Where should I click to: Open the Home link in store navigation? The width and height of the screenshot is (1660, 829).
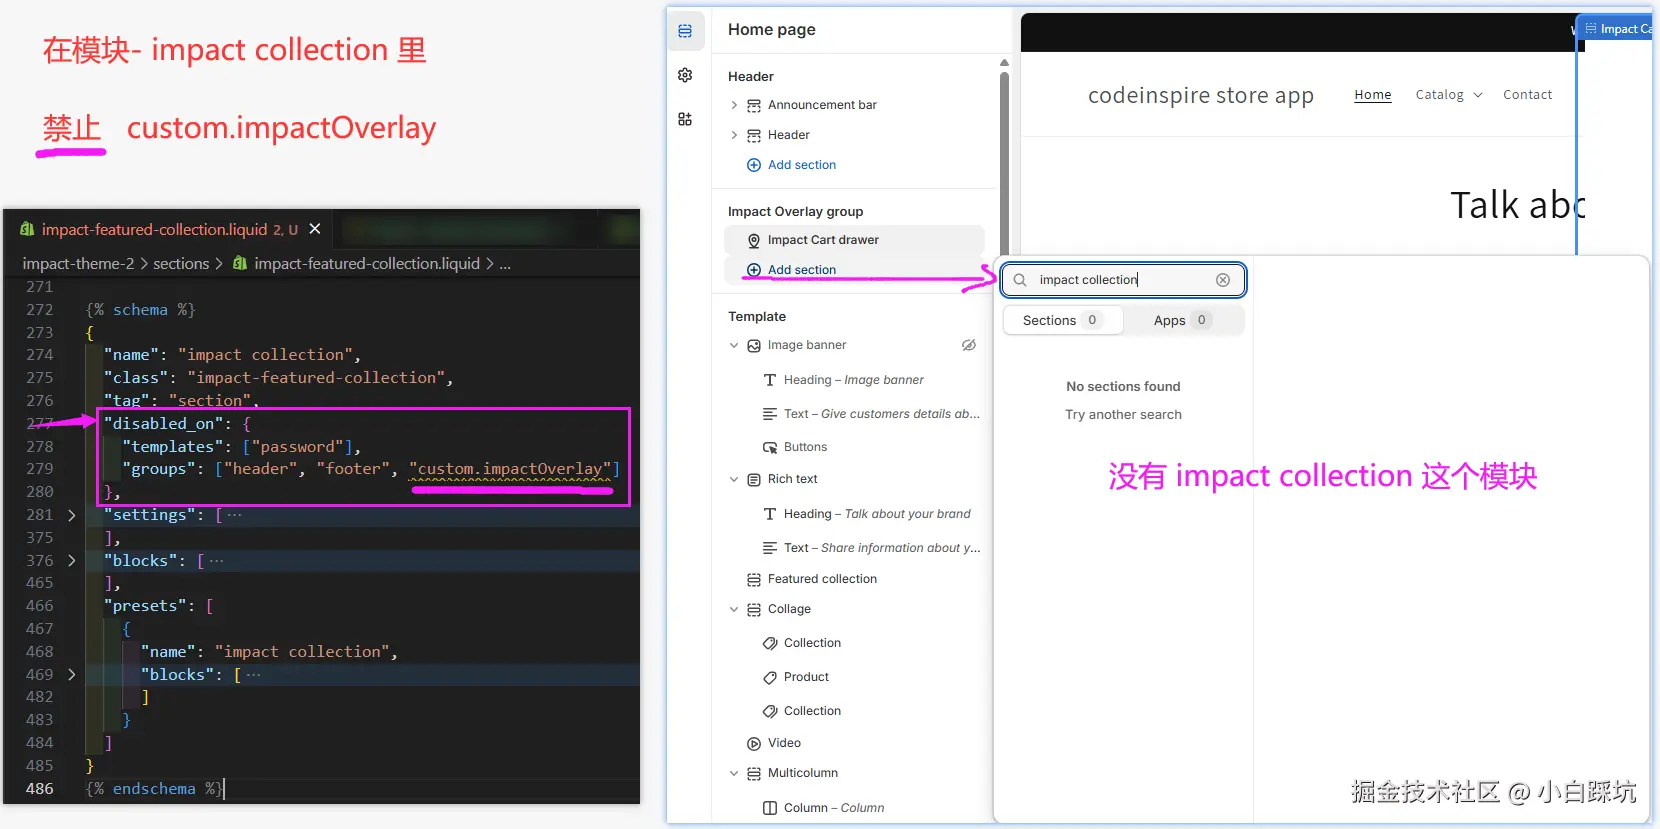1373,95
